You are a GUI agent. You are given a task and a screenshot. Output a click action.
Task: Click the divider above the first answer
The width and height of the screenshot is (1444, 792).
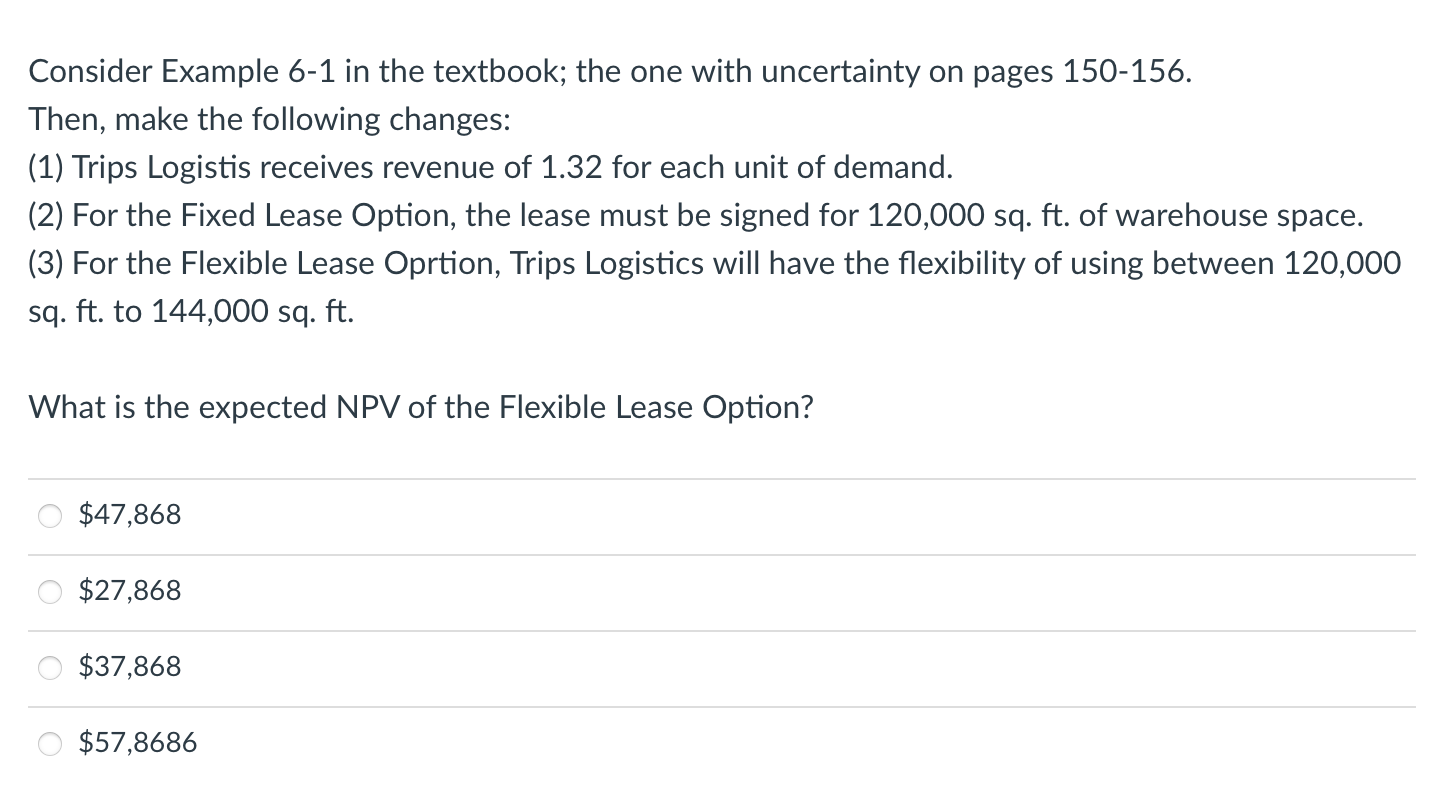722,477
